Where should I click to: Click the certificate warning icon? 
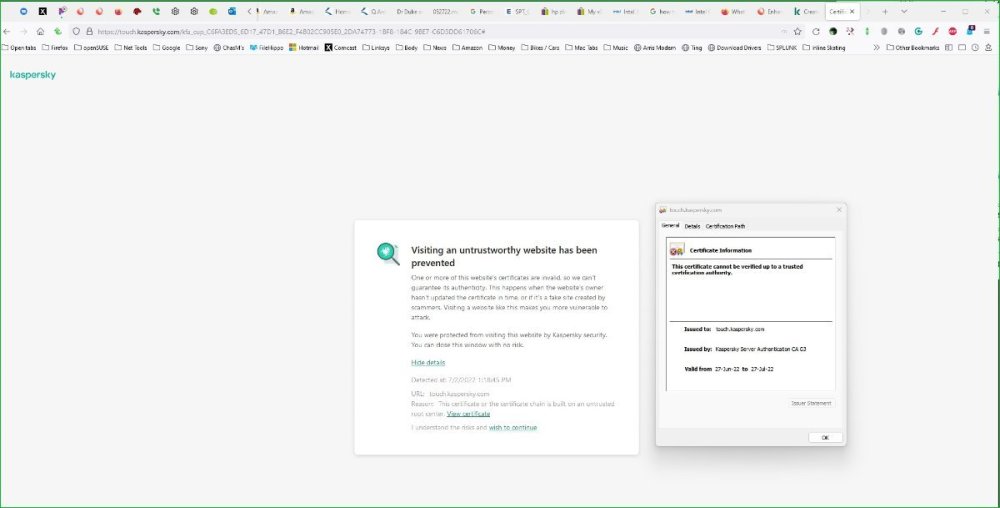(677, 250)
